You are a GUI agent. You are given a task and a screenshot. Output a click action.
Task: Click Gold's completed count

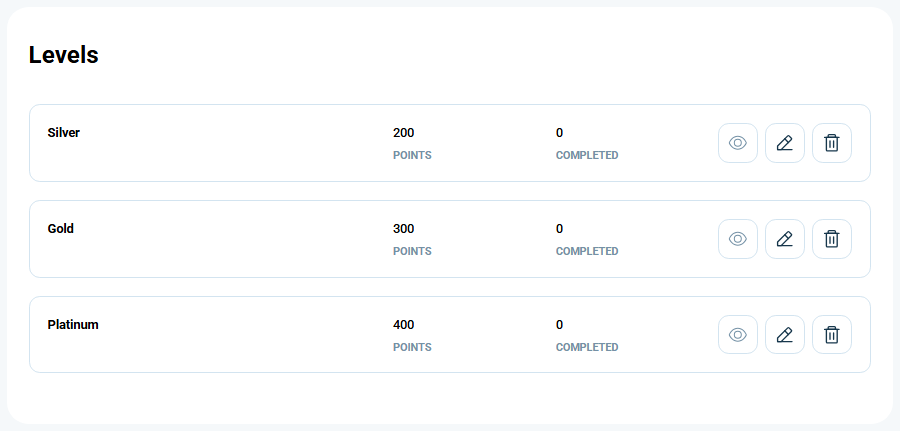click(559, 229)
